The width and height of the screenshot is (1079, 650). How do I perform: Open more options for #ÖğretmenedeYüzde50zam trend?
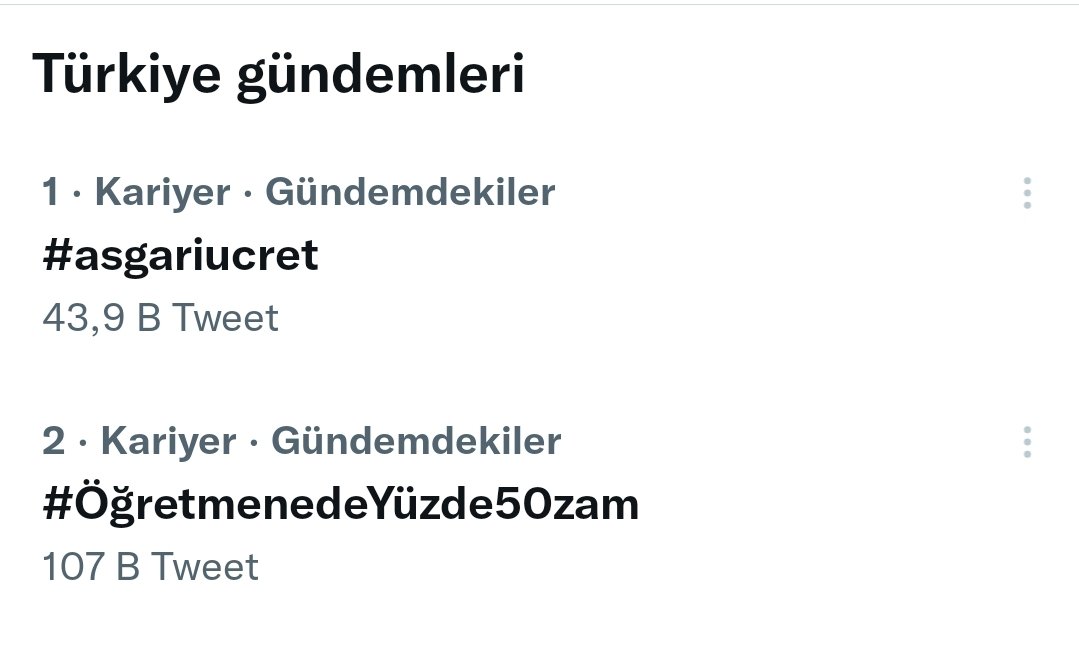[x=1027, y=442]
